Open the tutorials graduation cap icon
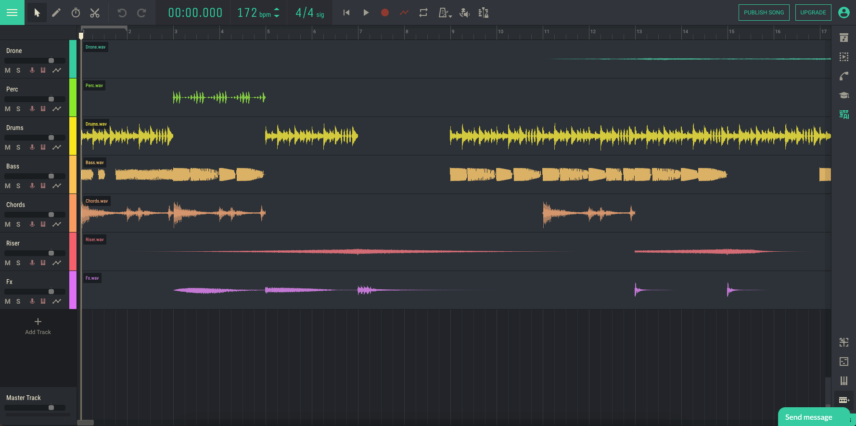The width and height of the screenshot is (856, 426). [844, 95]
